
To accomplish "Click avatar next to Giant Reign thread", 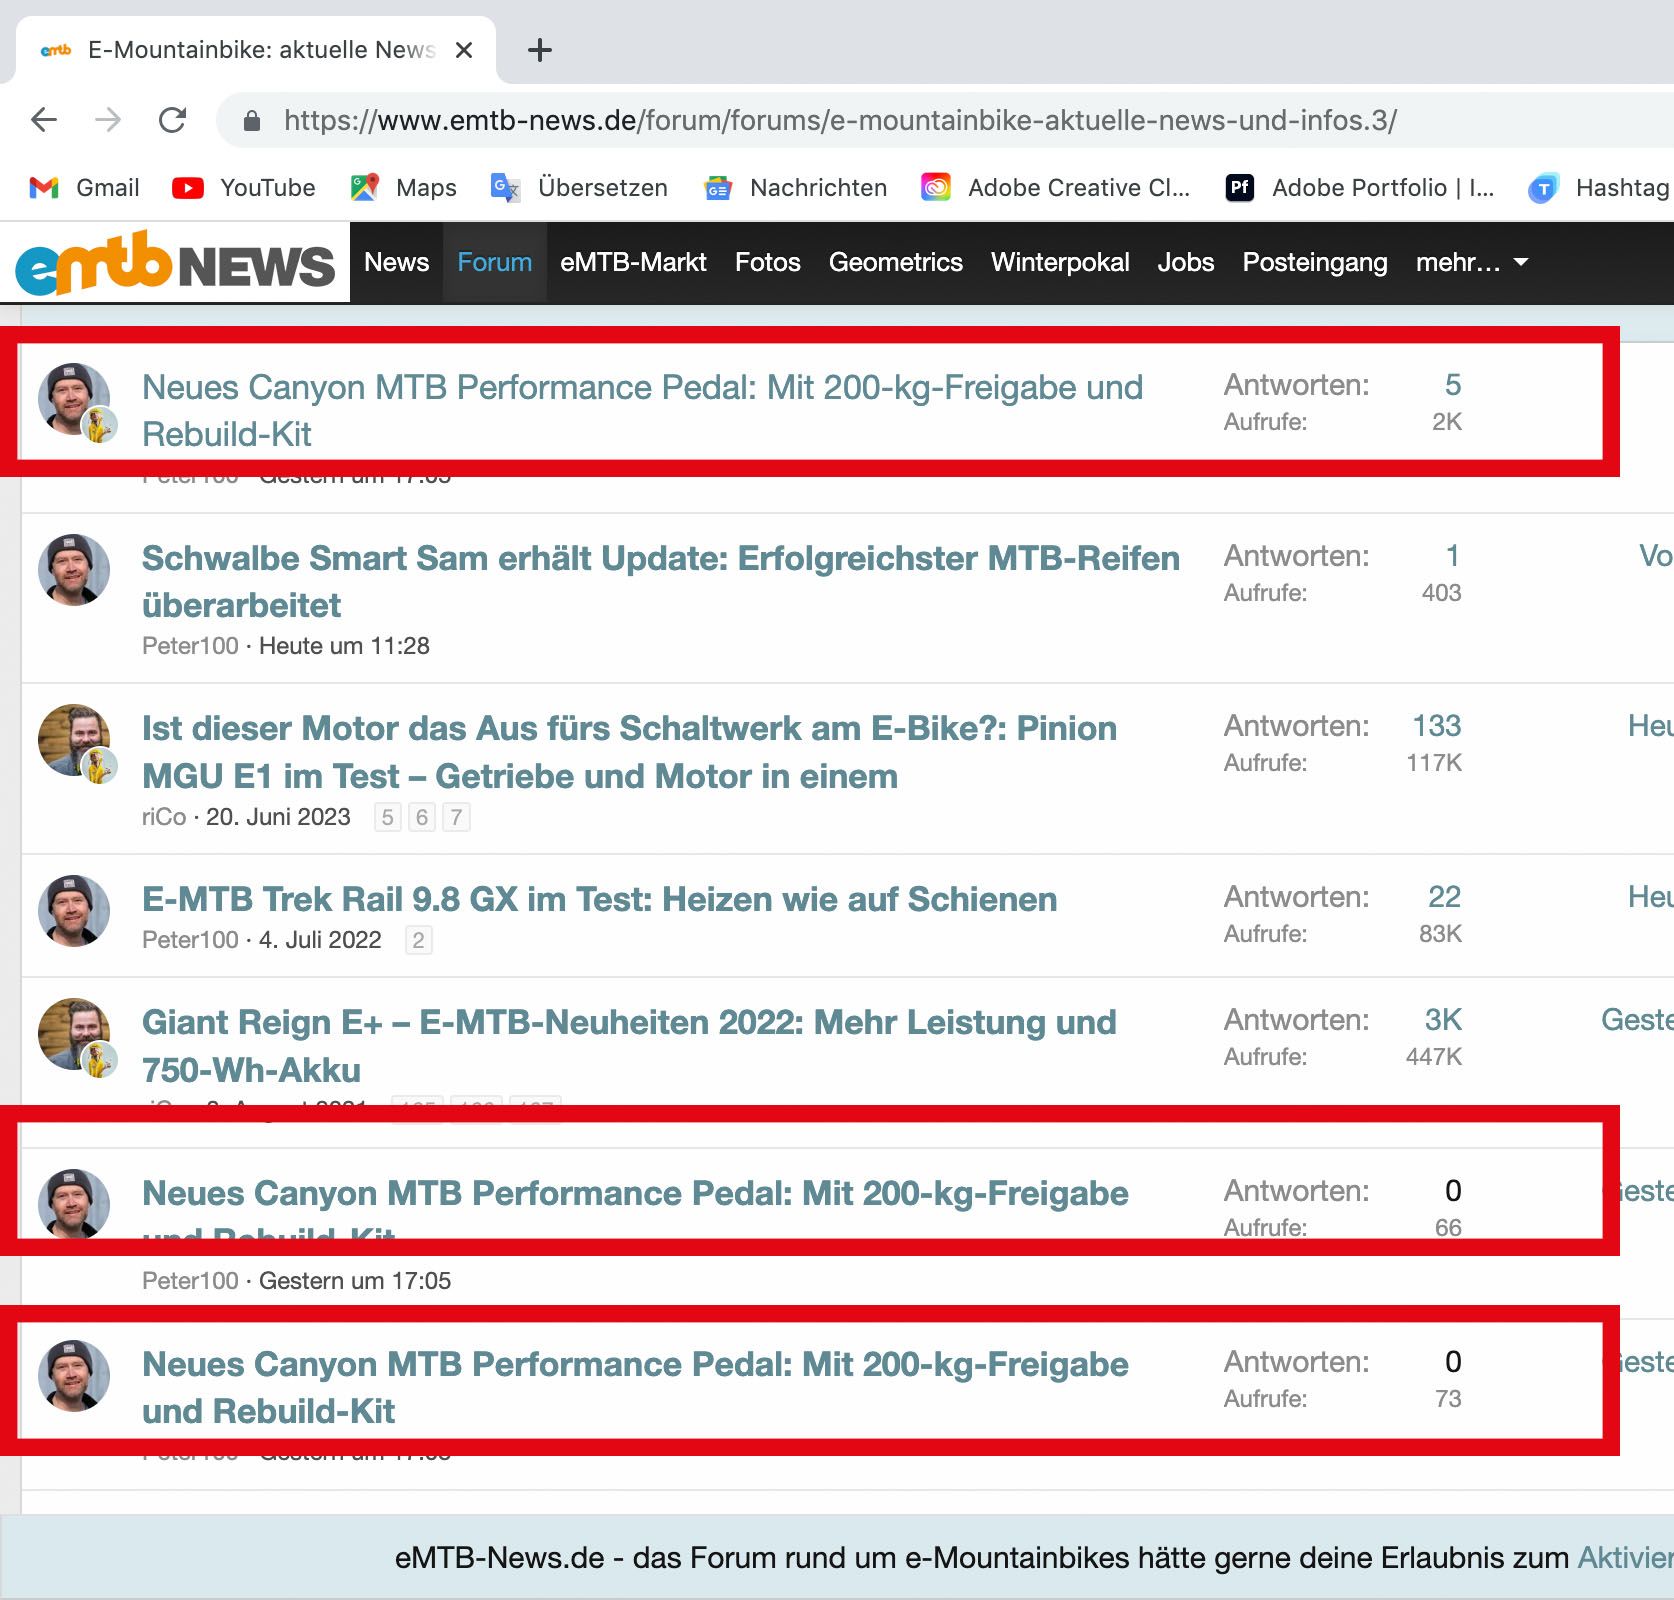I will coord(74,1034).
